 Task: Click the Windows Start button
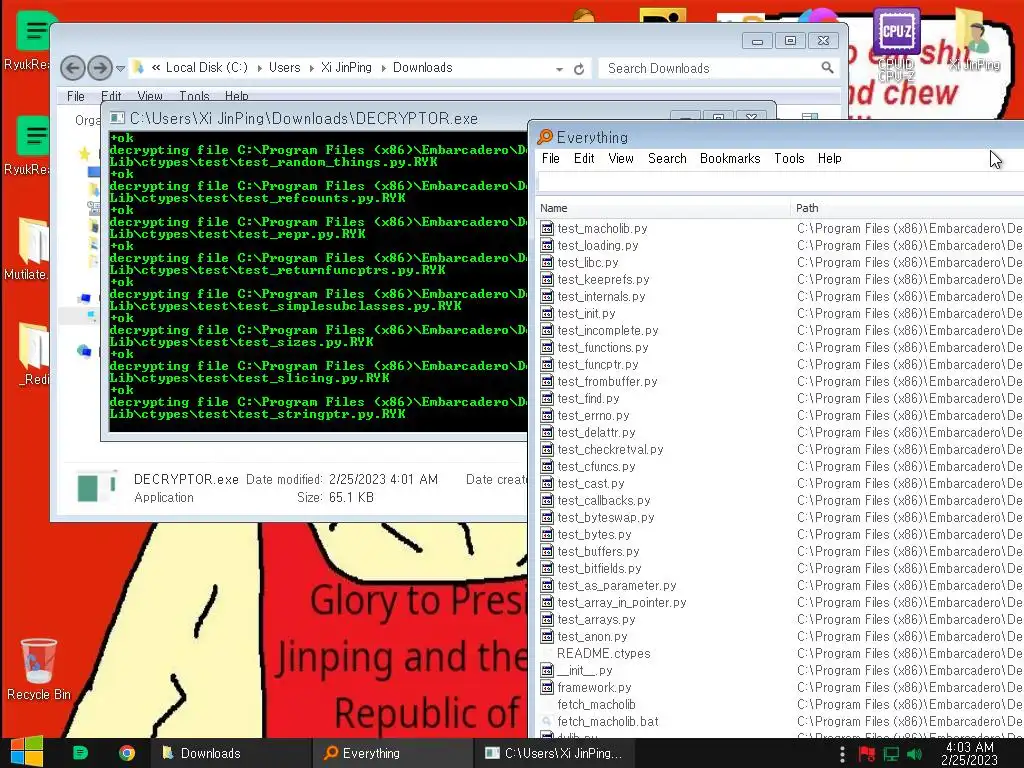(26, 752)
